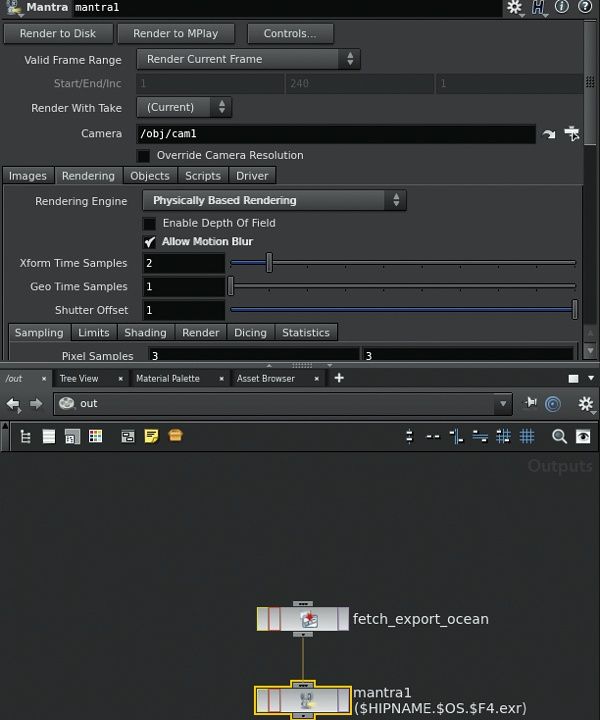The height and width of the screenshot is (720, 600).
Task: Open the network search magnifier
Action: tap(559, 436)
